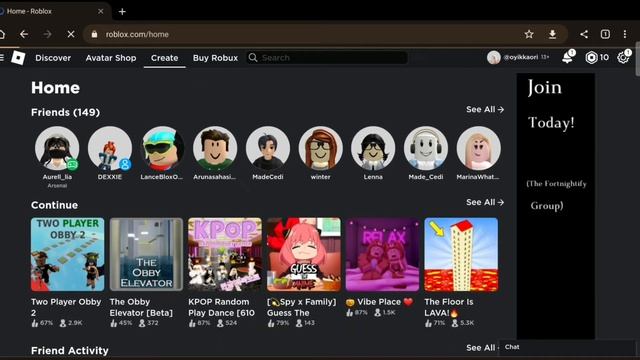
Task: Open the settings gear icon
Action: point(623,58)
